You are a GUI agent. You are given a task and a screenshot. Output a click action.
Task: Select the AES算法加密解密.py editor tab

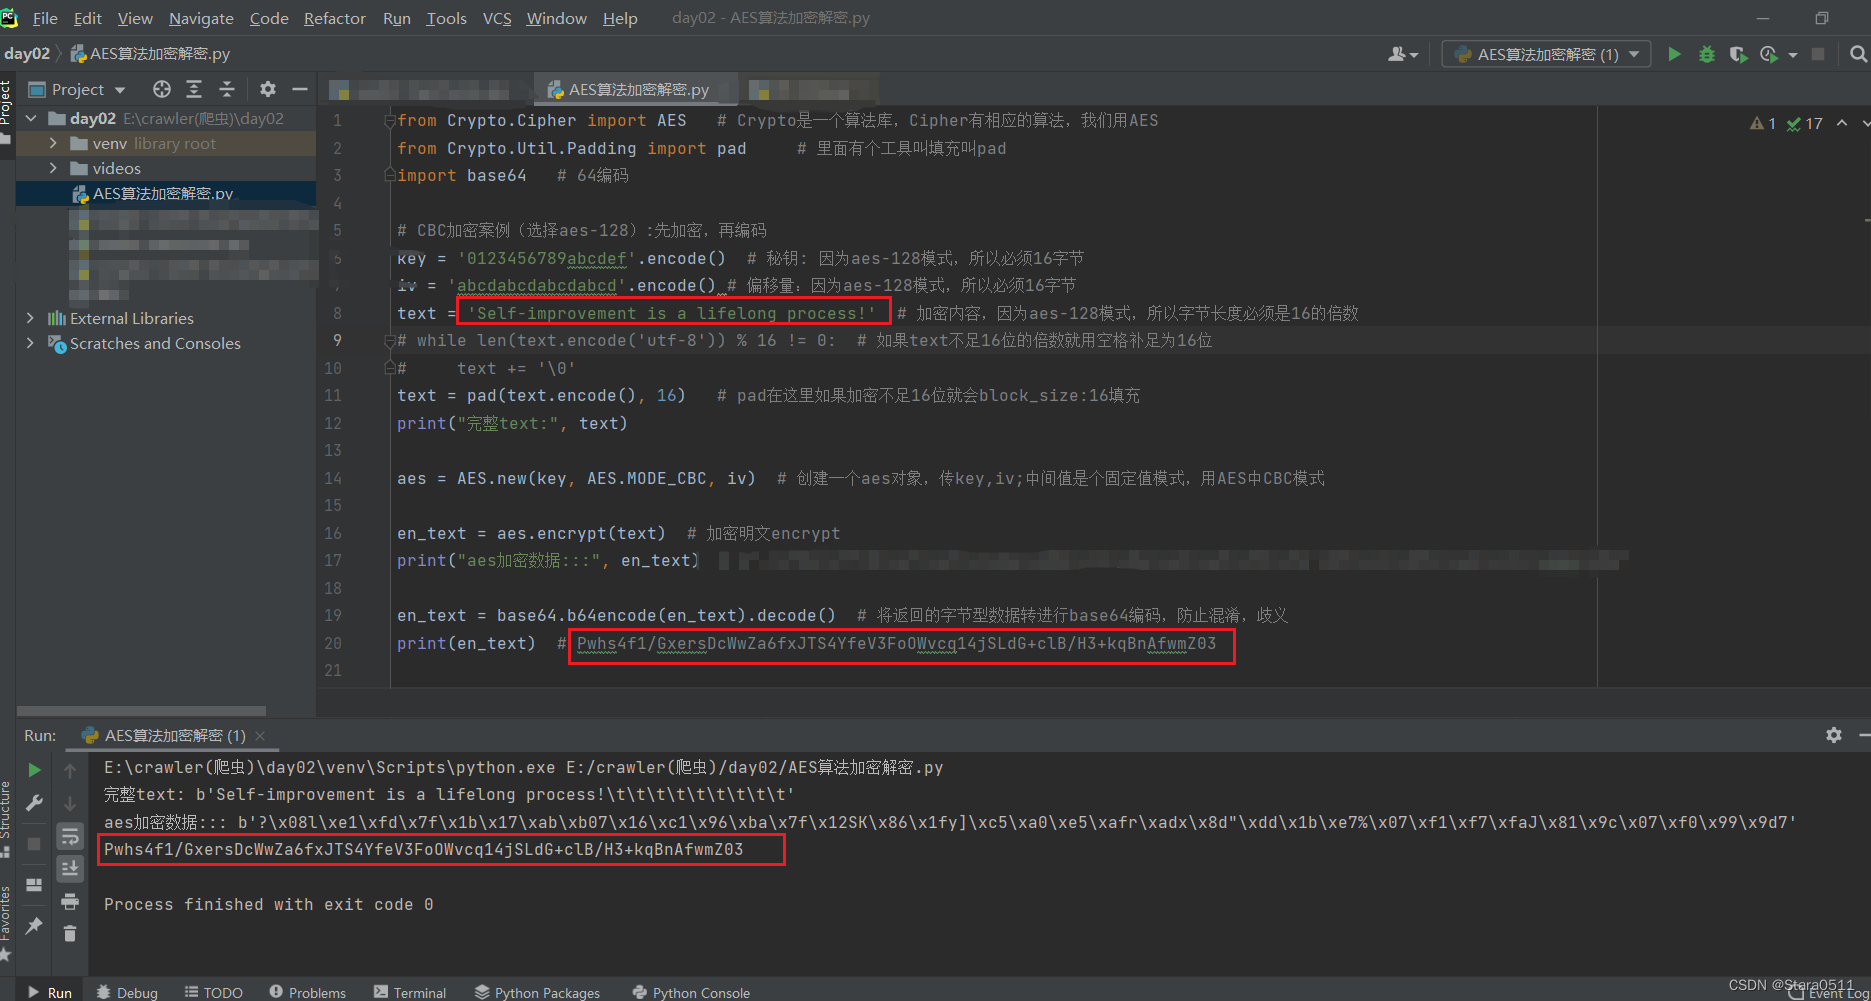[637, 89]
